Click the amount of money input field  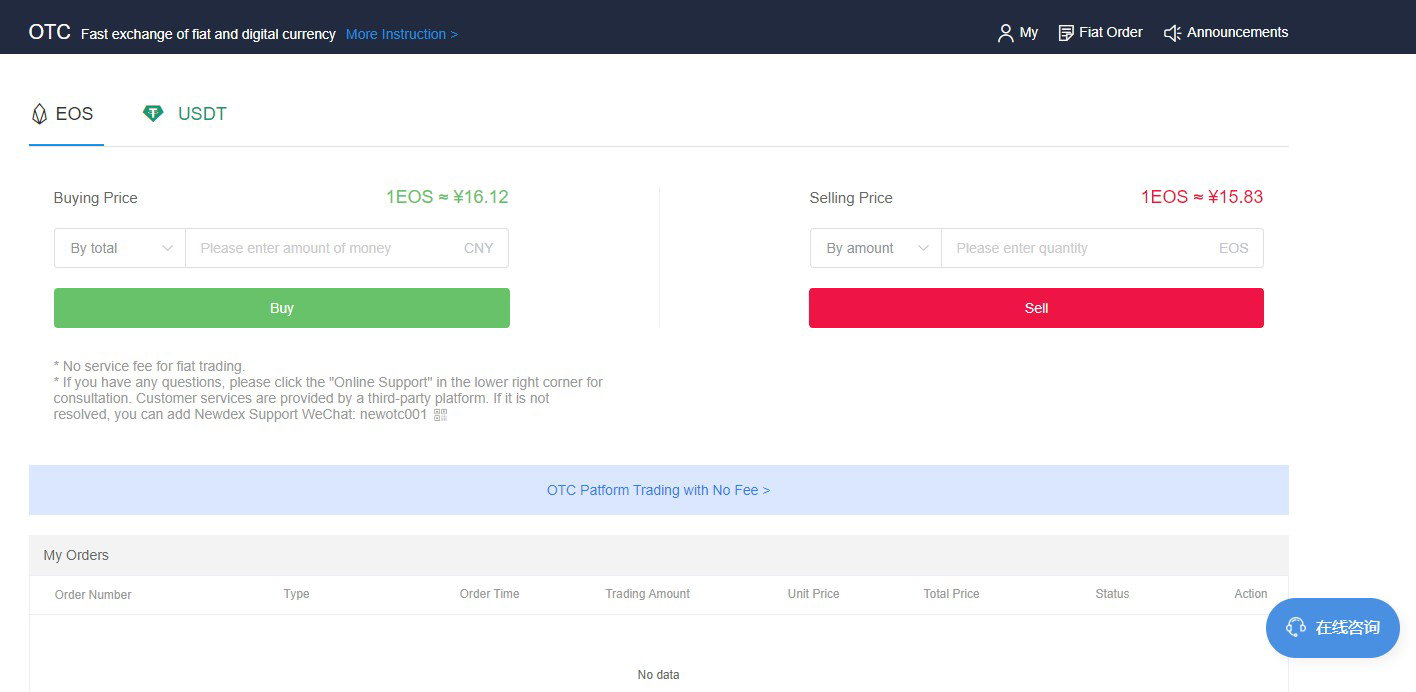click(347, 248)
